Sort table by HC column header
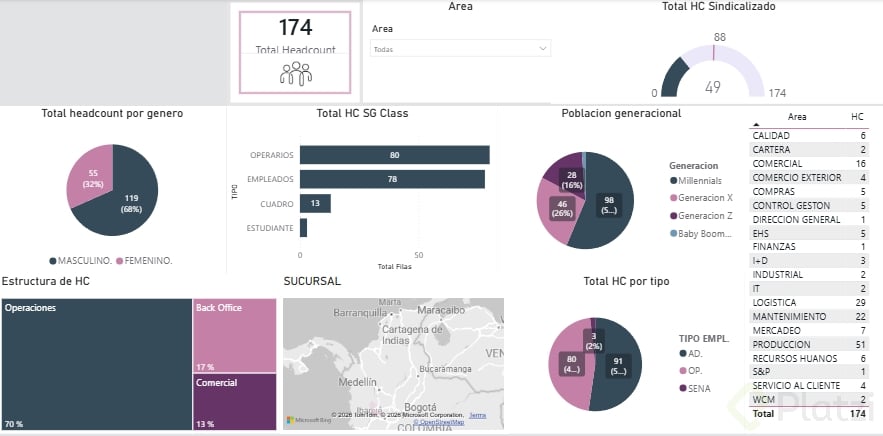Viewport: 883px width, 436px height. click(857, 117)
